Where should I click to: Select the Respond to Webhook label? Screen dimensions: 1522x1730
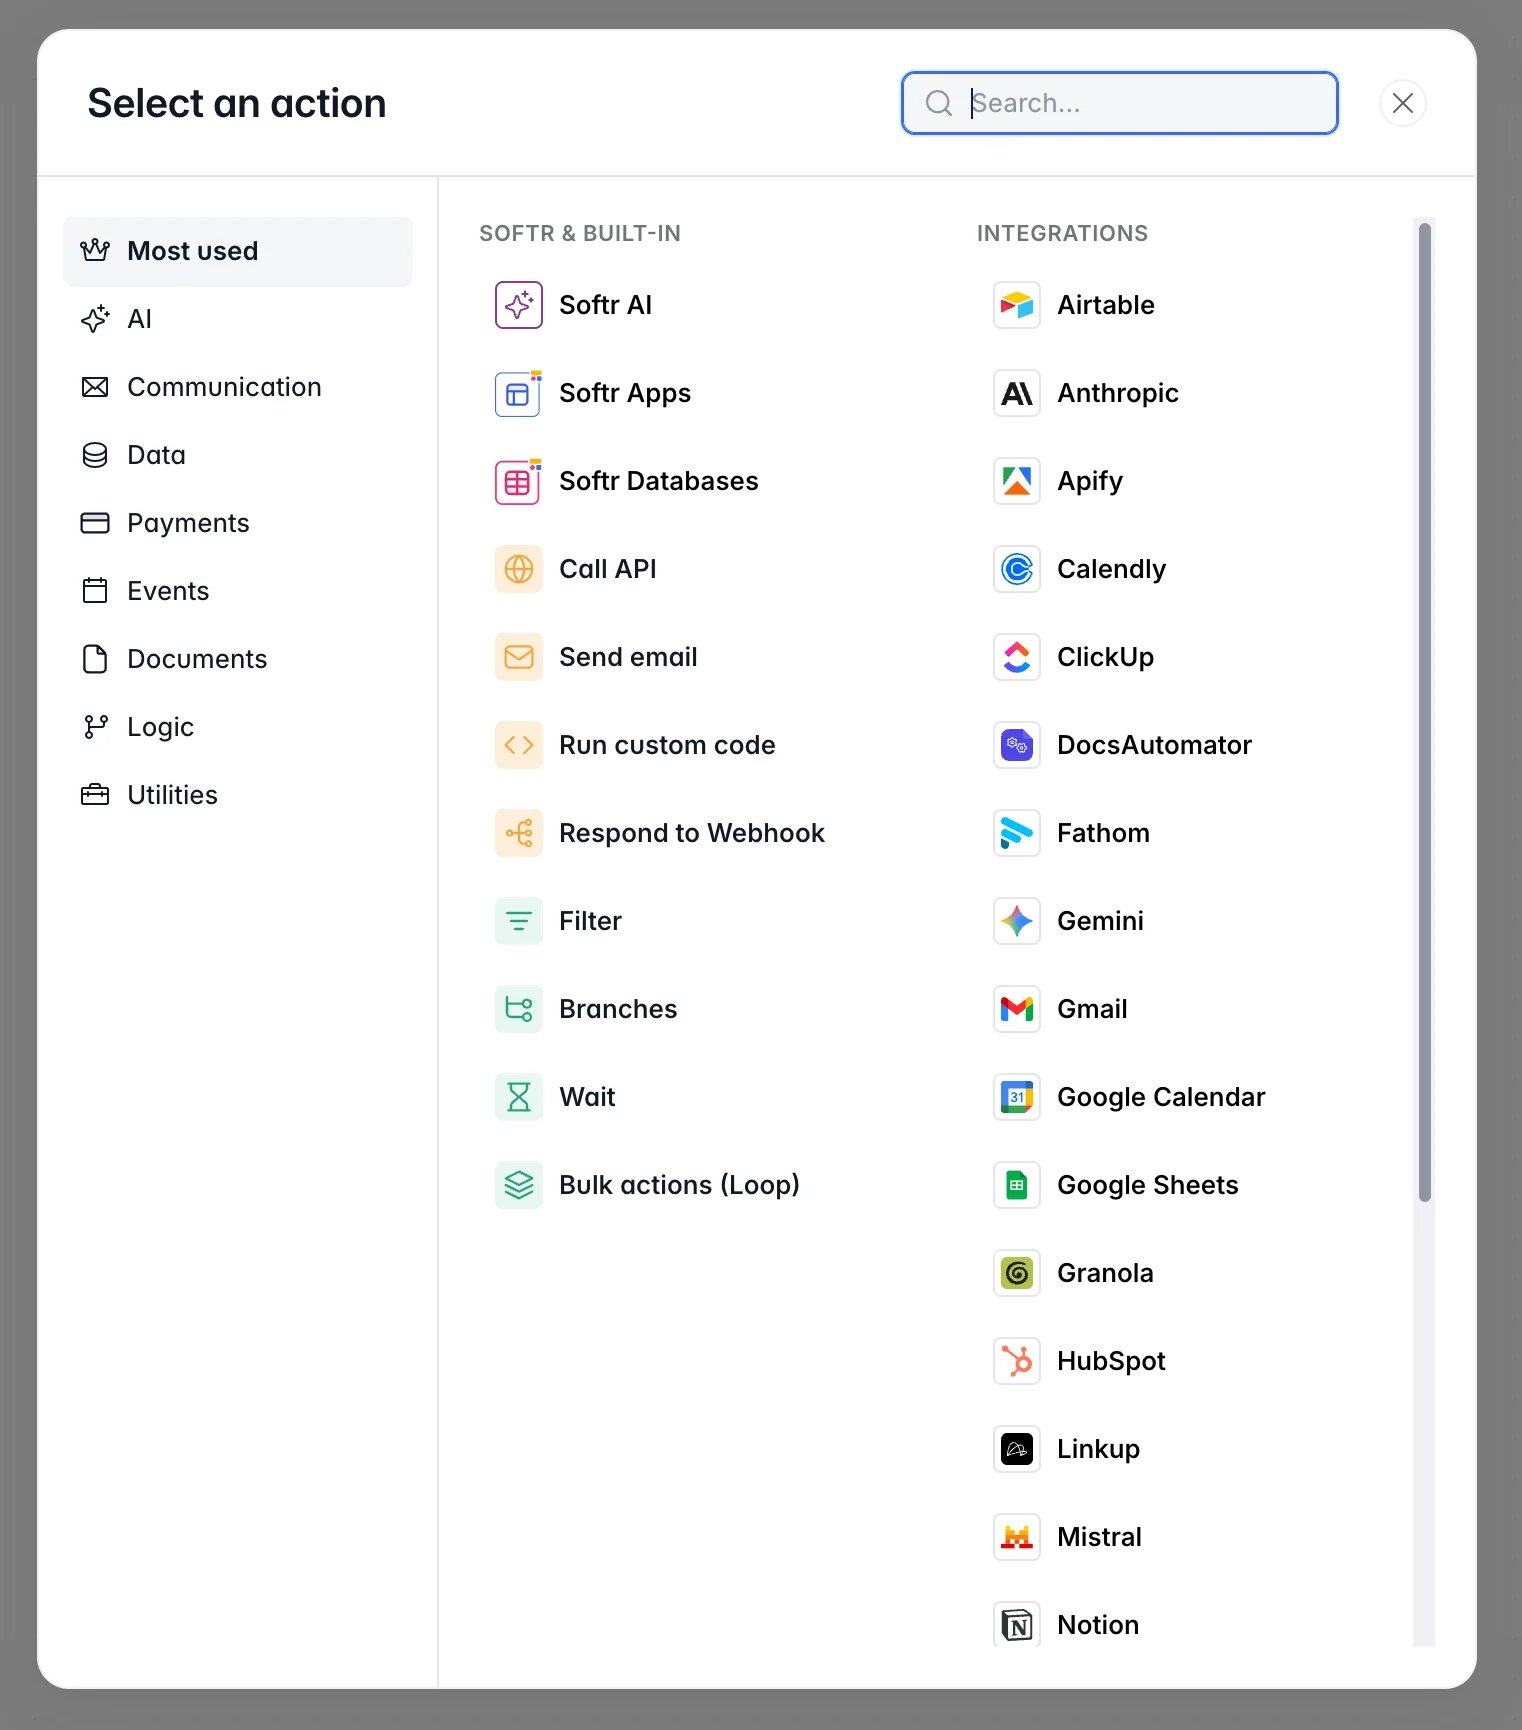(691, 833)
